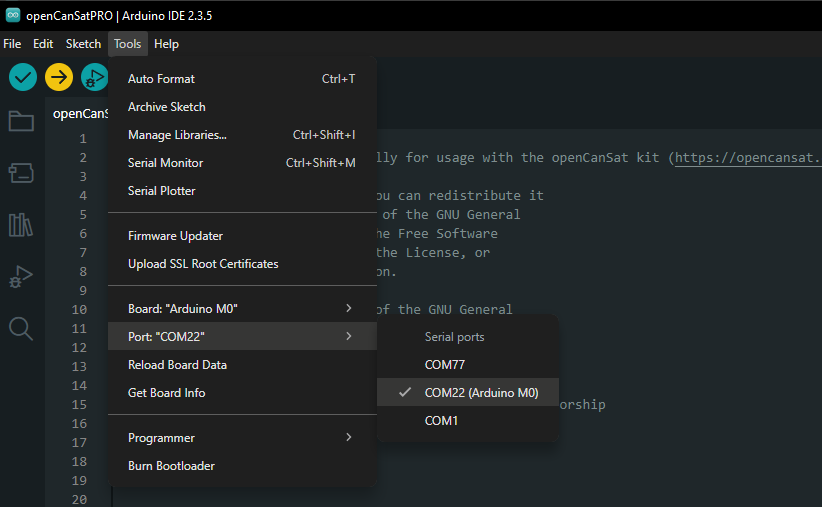This screenshot has height=507, width=822.
Task: Open the Edit menu
Action: coord(43,44)
